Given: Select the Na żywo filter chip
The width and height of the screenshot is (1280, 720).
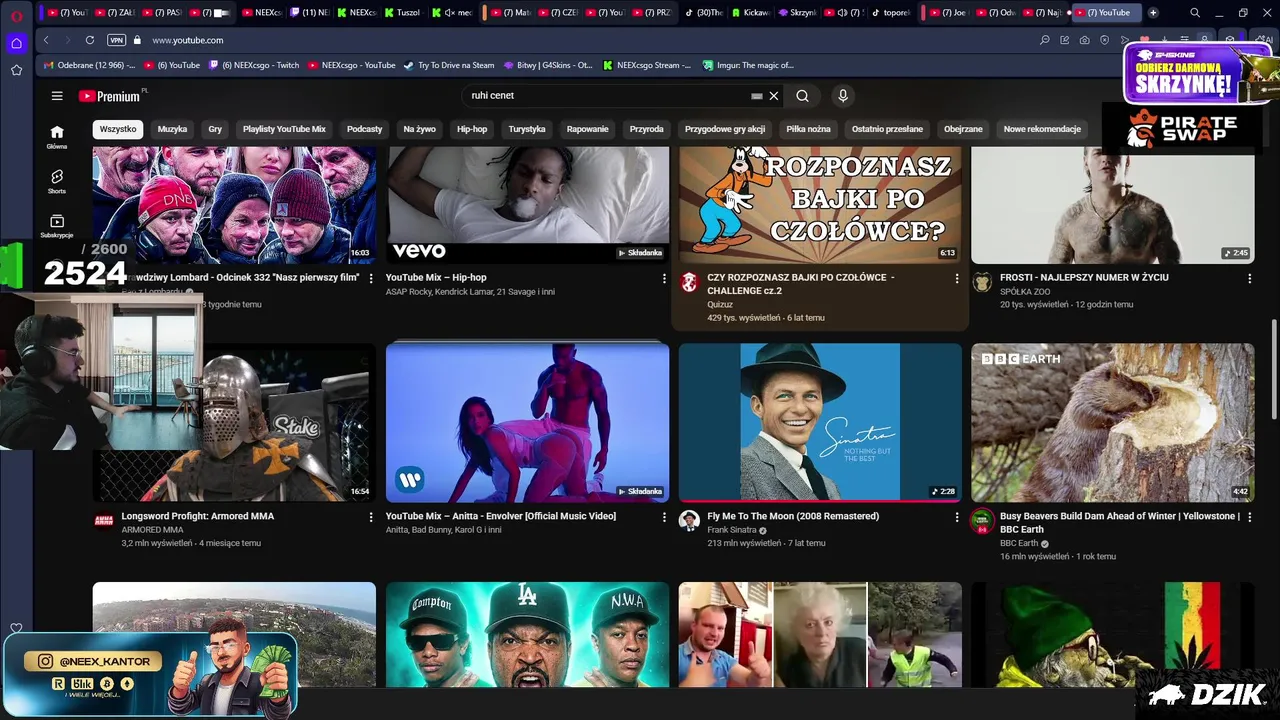Looking at the screenshot, I should pyautogui.click(x=419, y=129).
